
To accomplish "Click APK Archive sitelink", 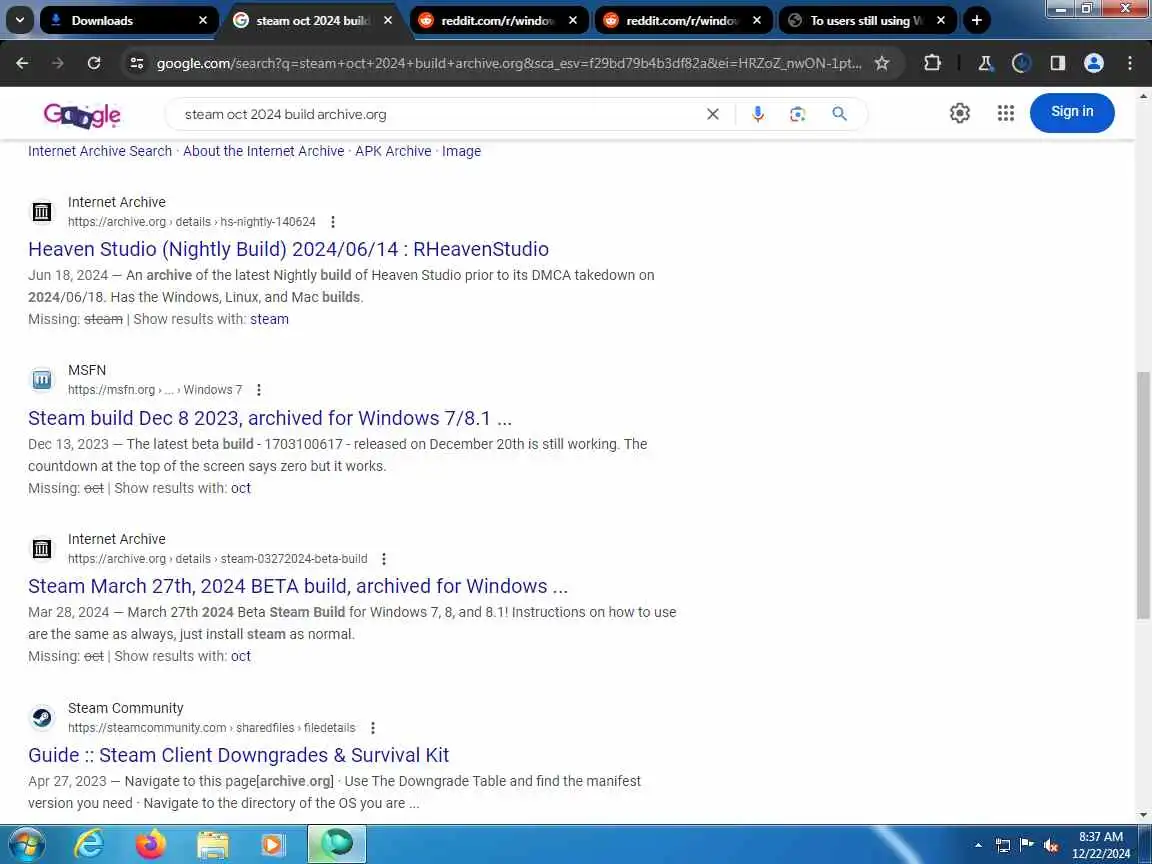I will 393,151.
